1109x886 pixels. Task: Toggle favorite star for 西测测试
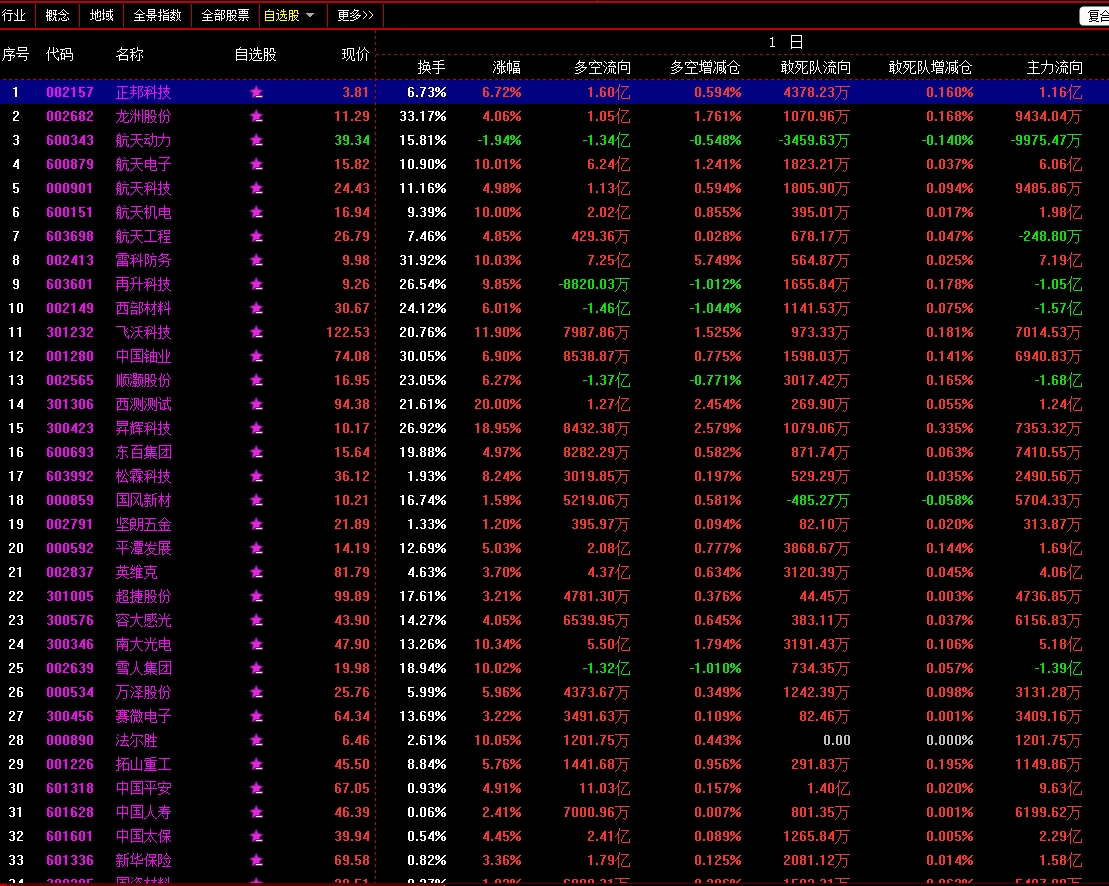[256, 405]
